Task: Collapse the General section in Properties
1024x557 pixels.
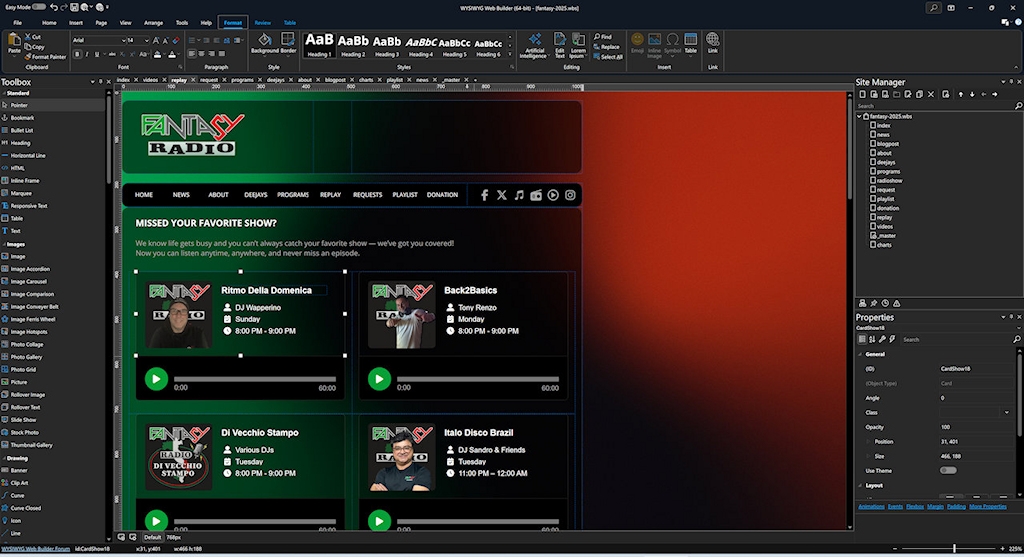Action: [860, 355]
